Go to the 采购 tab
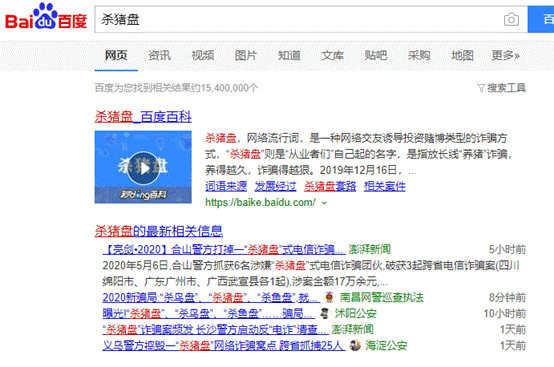The height and width of the screenshot is (367, 554). point(419,55)
